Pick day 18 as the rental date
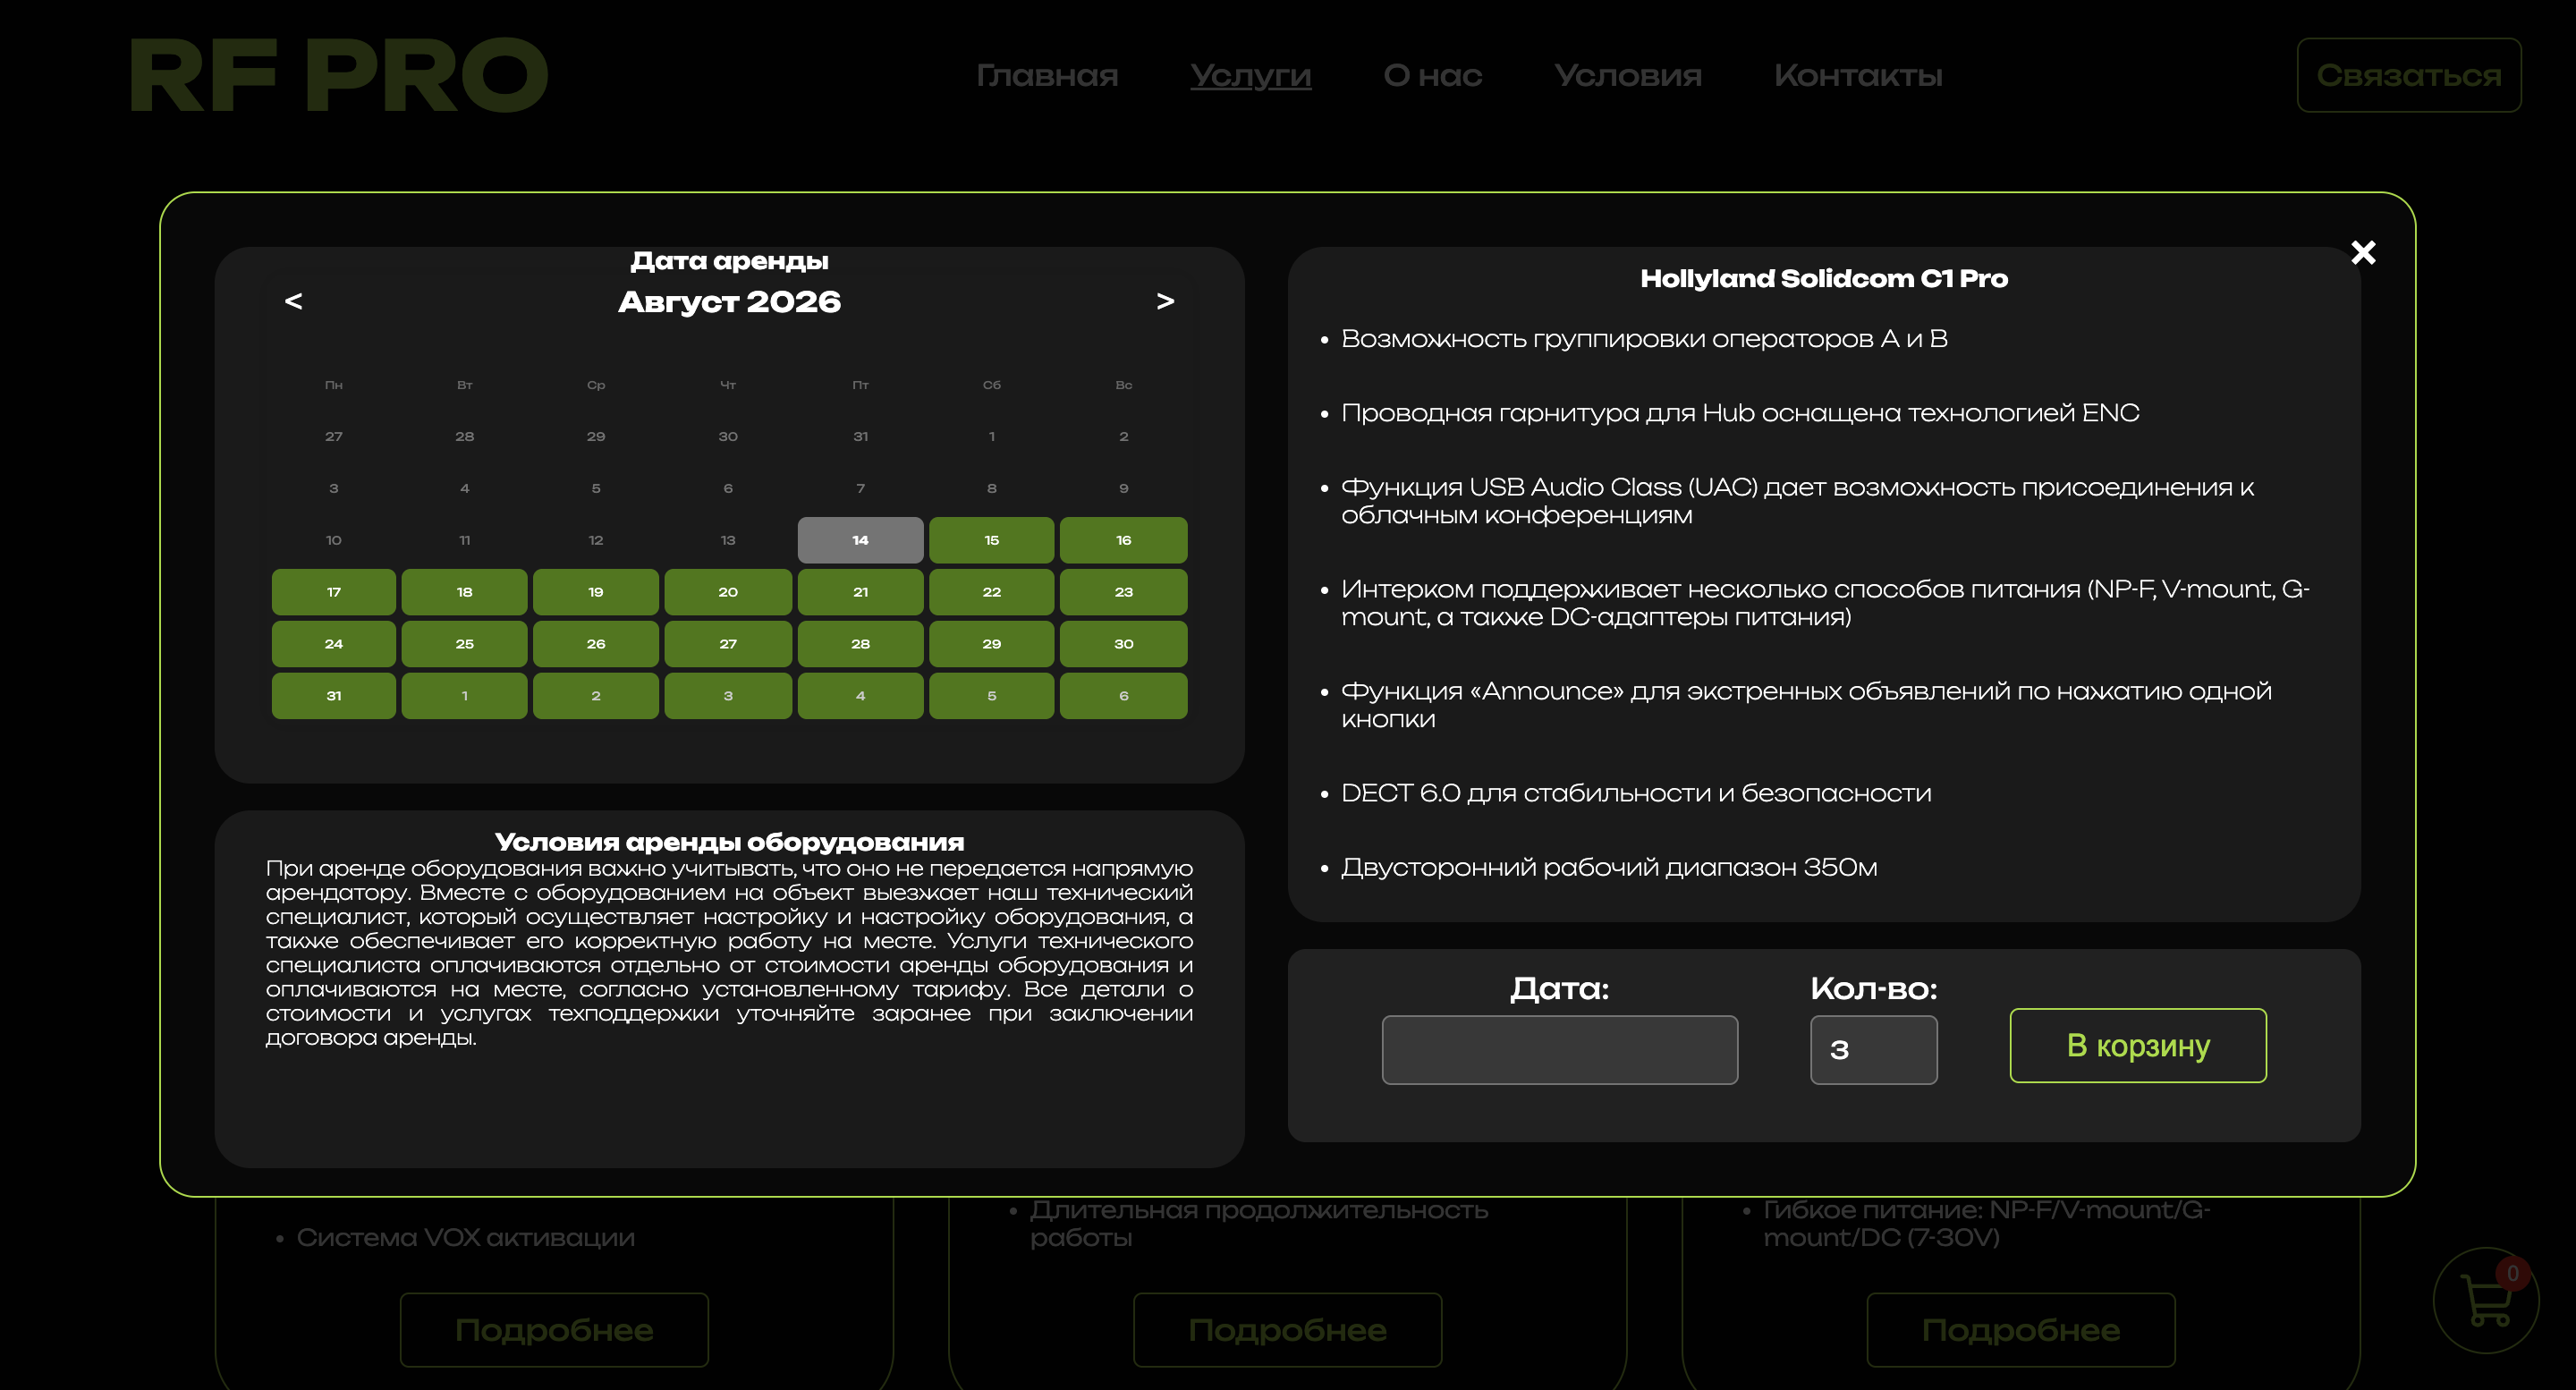The height and width of the screenshot is (1390, 2576). (x=464, y=592)
